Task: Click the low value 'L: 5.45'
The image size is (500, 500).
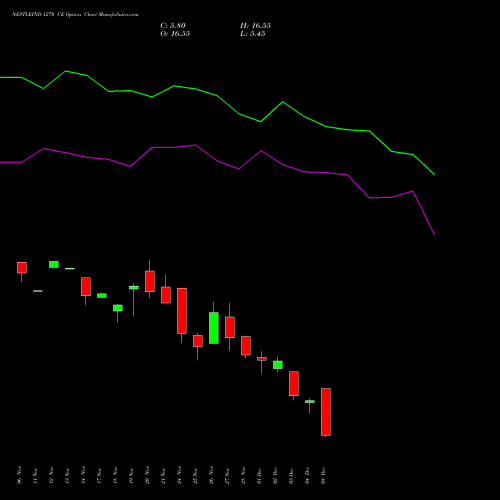Action: pos(253,34)
